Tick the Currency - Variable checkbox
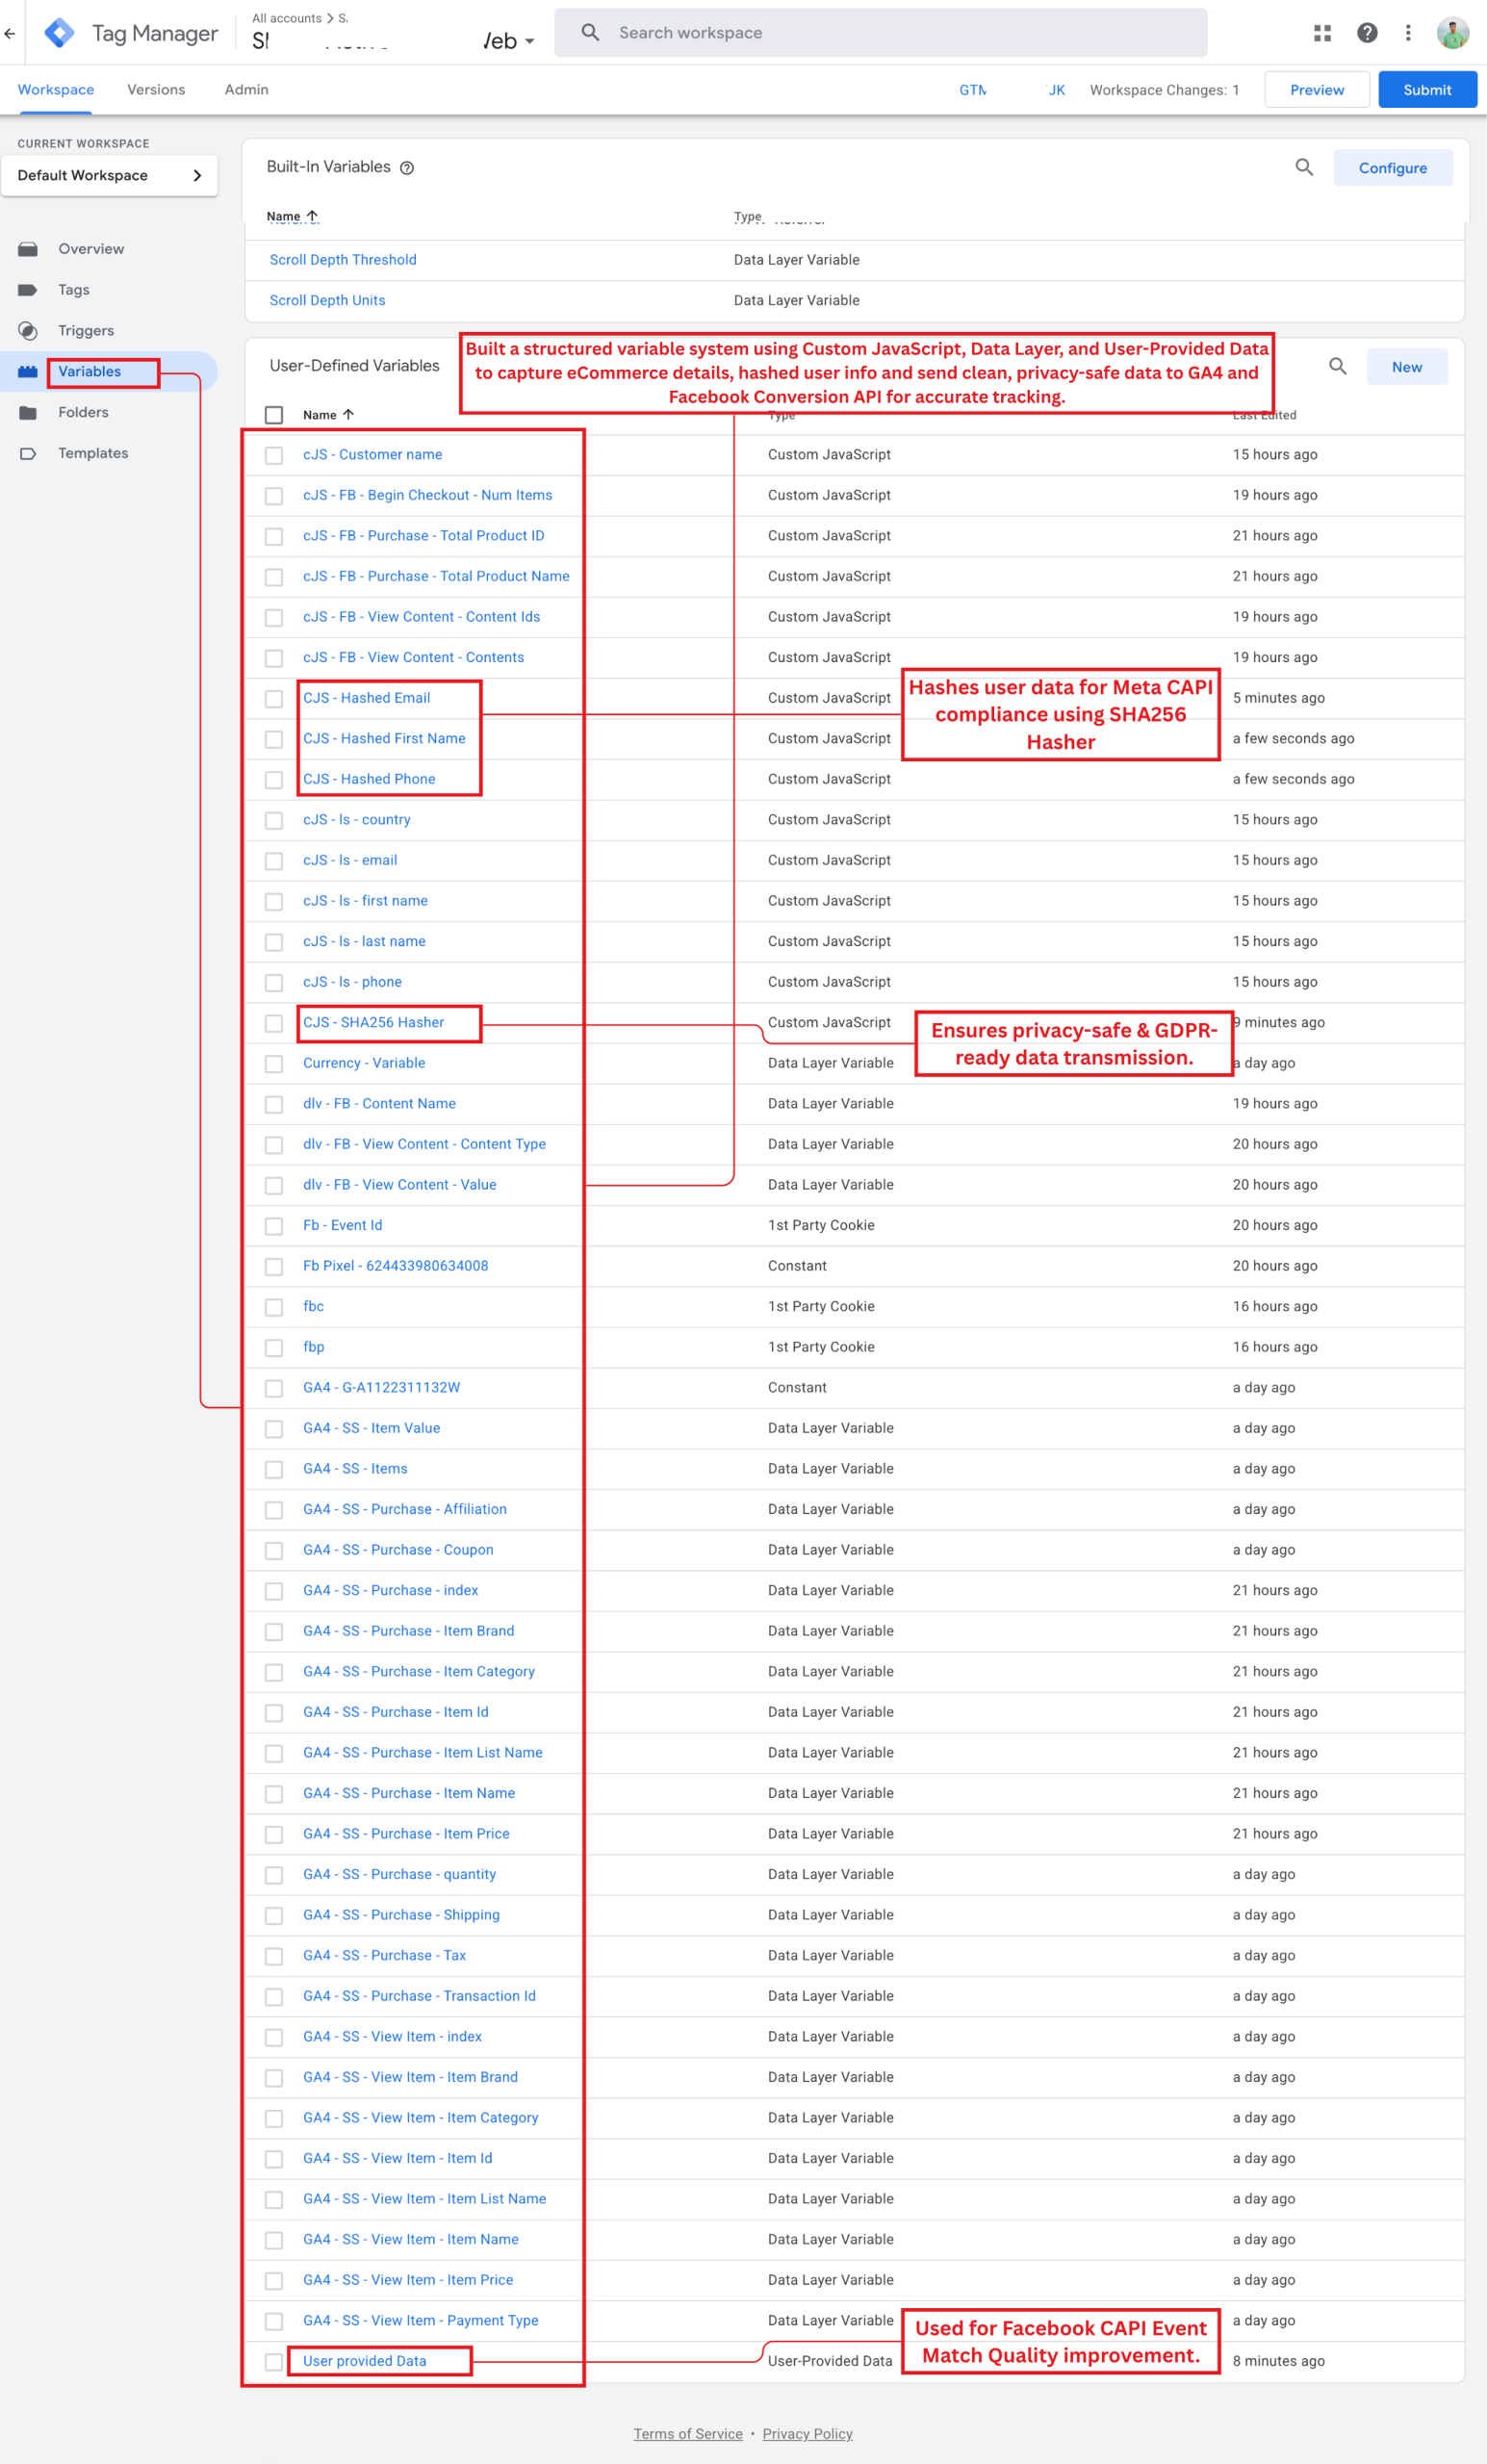The width and height of the screenshot is (1487, 2464). pyautogui.click(x=274, y=1064)
